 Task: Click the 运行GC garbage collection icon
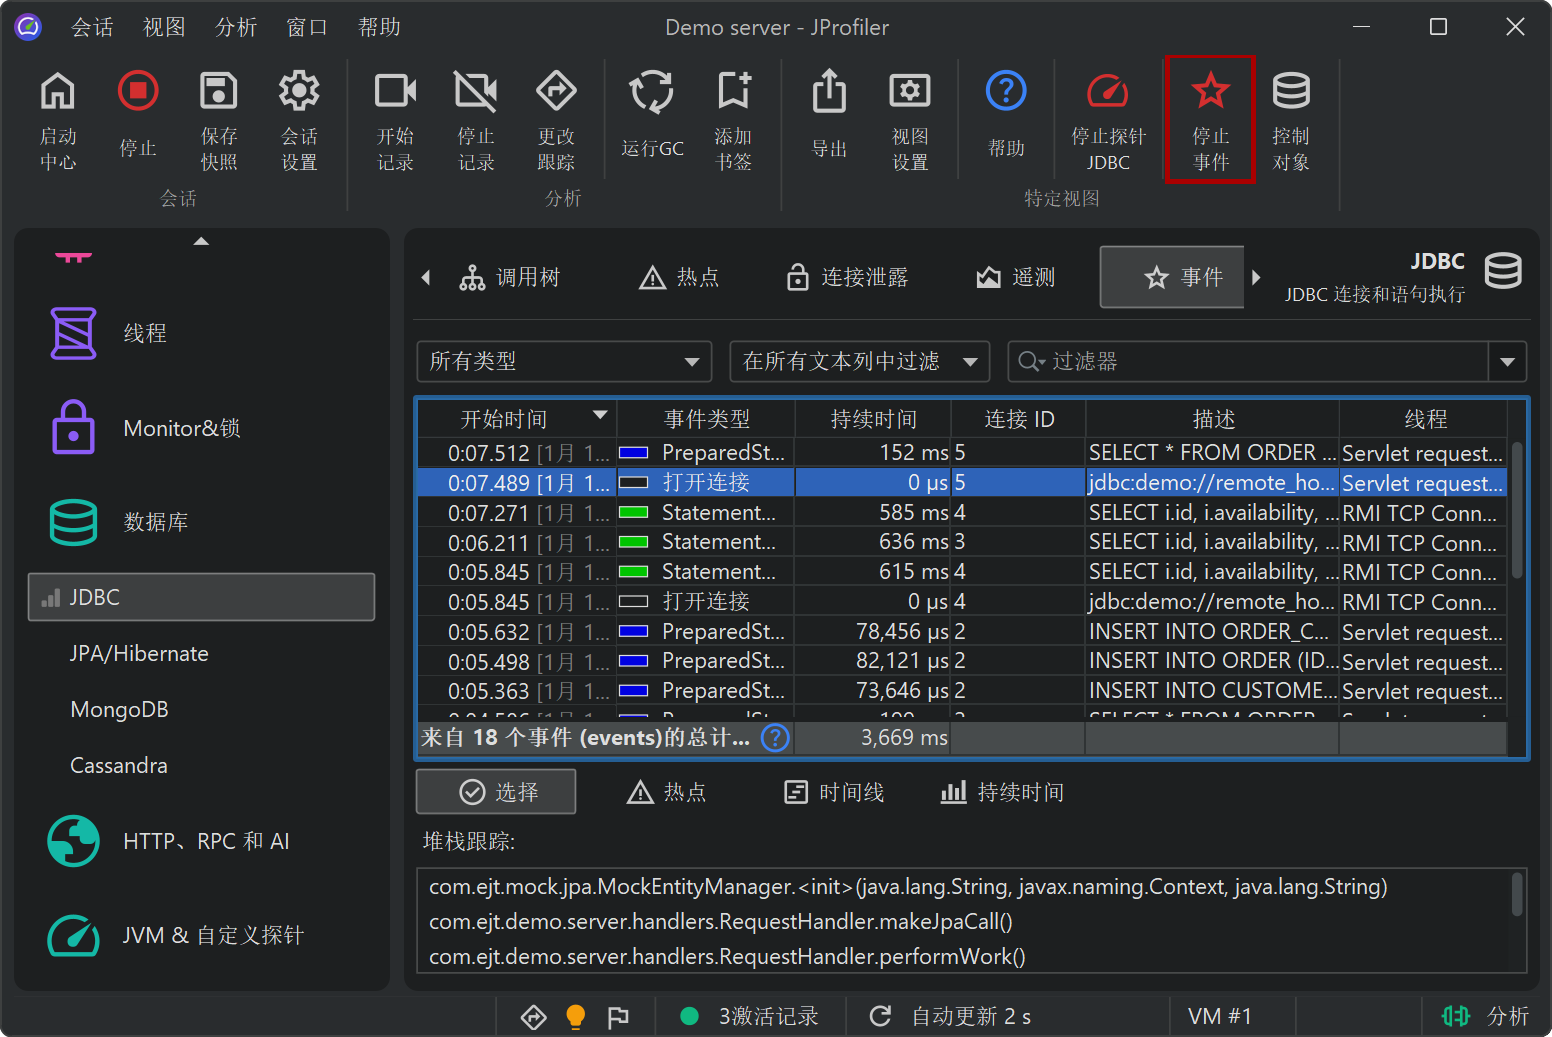coord(651,93)
